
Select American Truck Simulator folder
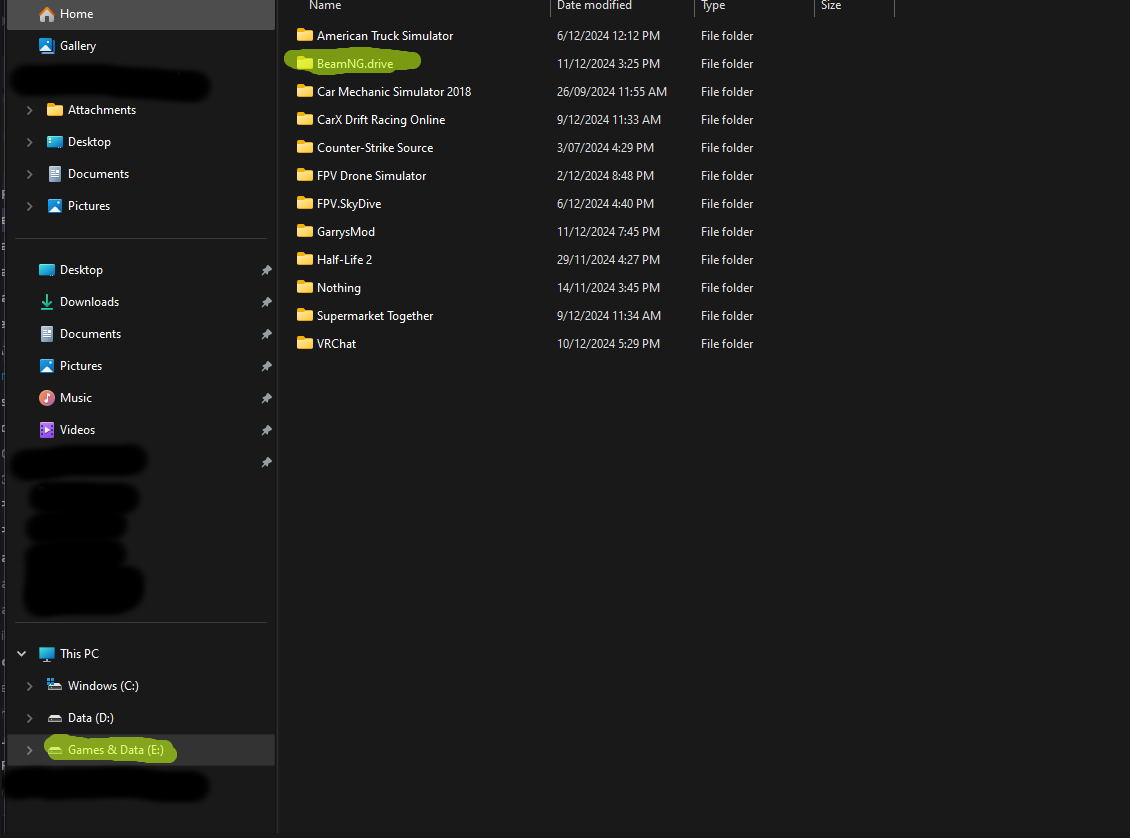(385, 35)
